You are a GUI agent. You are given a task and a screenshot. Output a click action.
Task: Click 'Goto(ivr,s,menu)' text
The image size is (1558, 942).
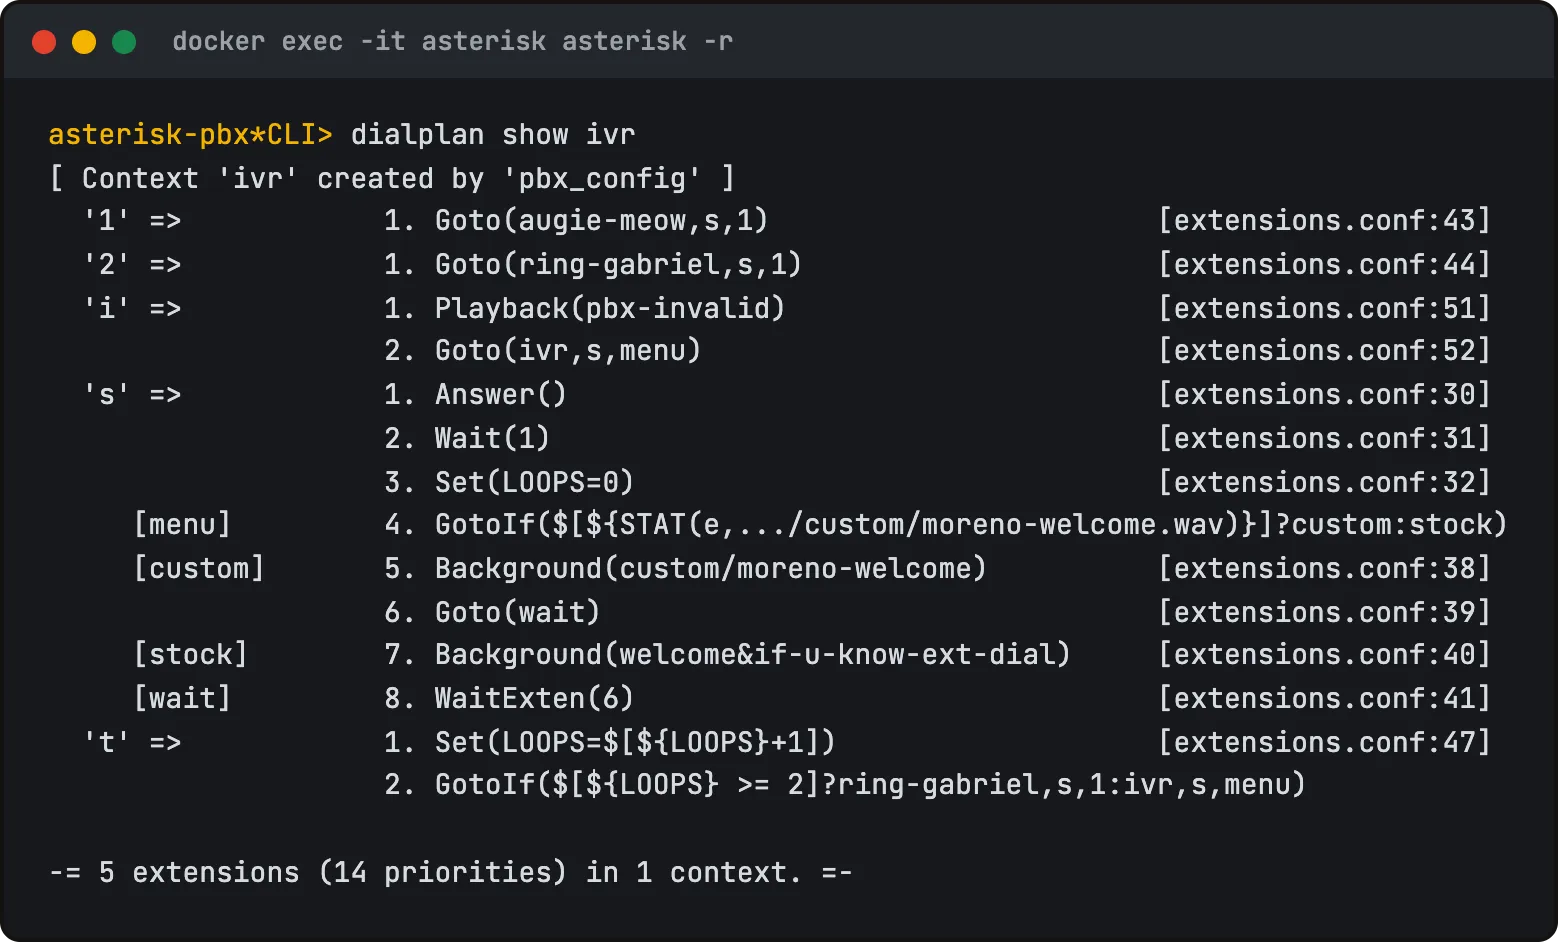(568, 351)
